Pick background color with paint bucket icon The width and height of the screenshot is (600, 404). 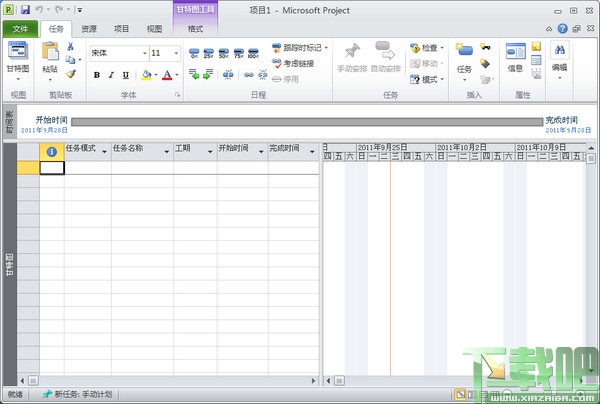147,75
